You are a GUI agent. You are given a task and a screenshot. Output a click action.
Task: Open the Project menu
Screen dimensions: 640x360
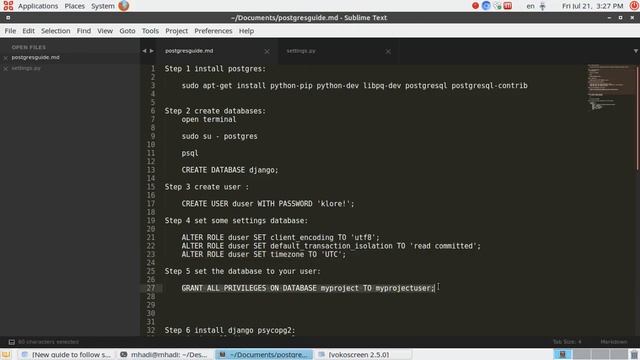click(176, 31)
